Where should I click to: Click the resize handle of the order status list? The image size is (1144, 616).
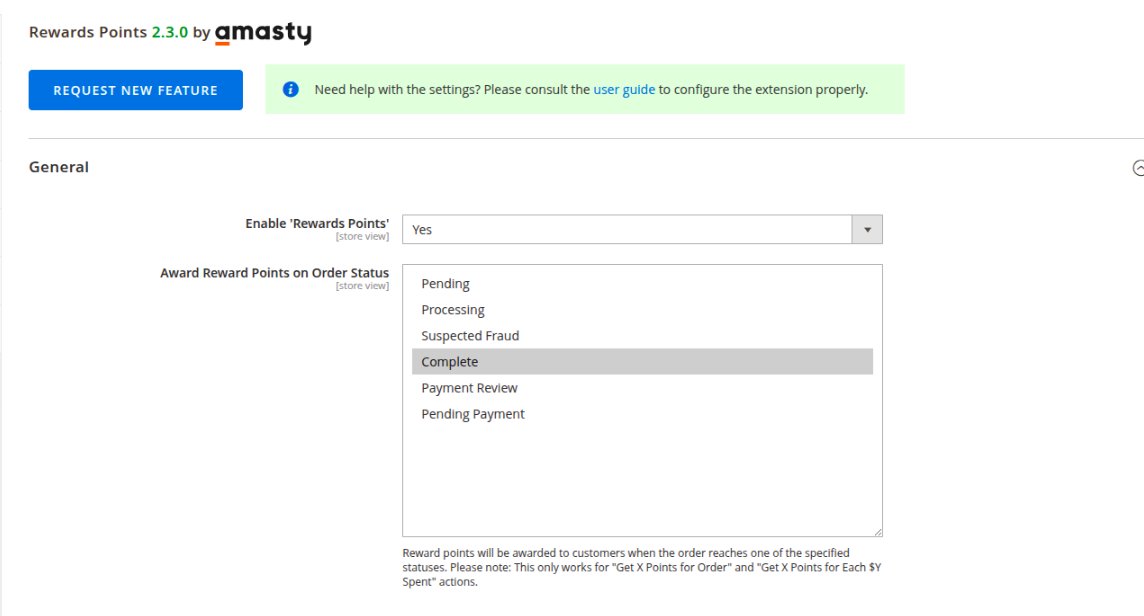coord(878,532)
